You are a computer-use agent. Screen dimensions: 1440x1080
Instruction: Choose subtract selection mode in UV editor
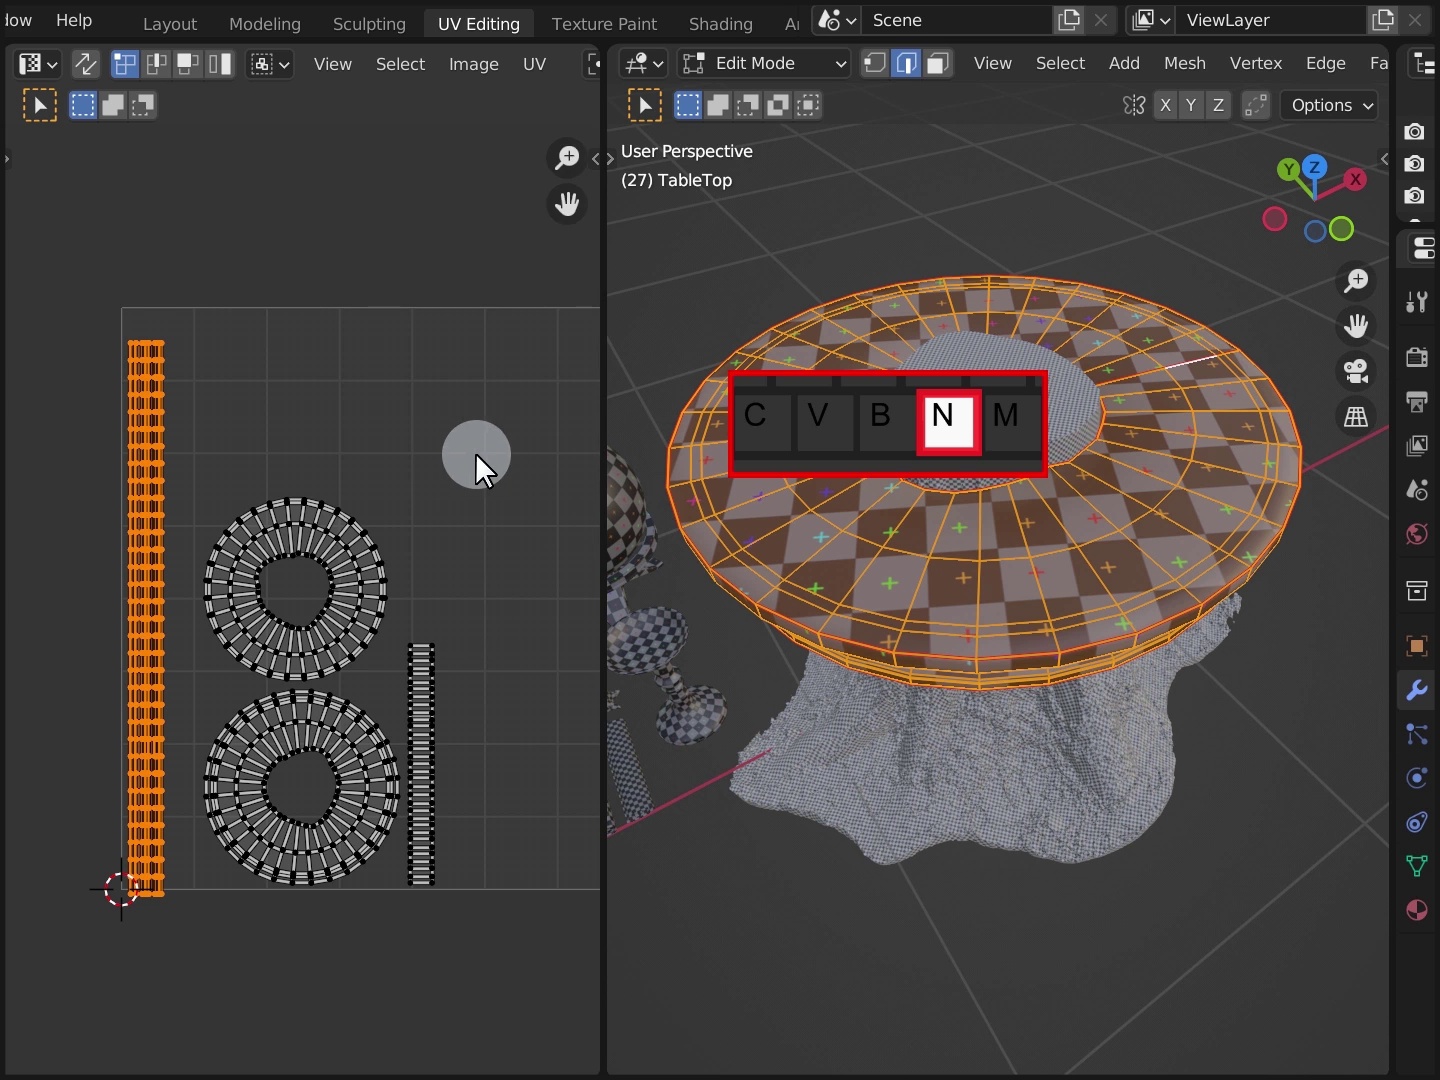(143, 105)
